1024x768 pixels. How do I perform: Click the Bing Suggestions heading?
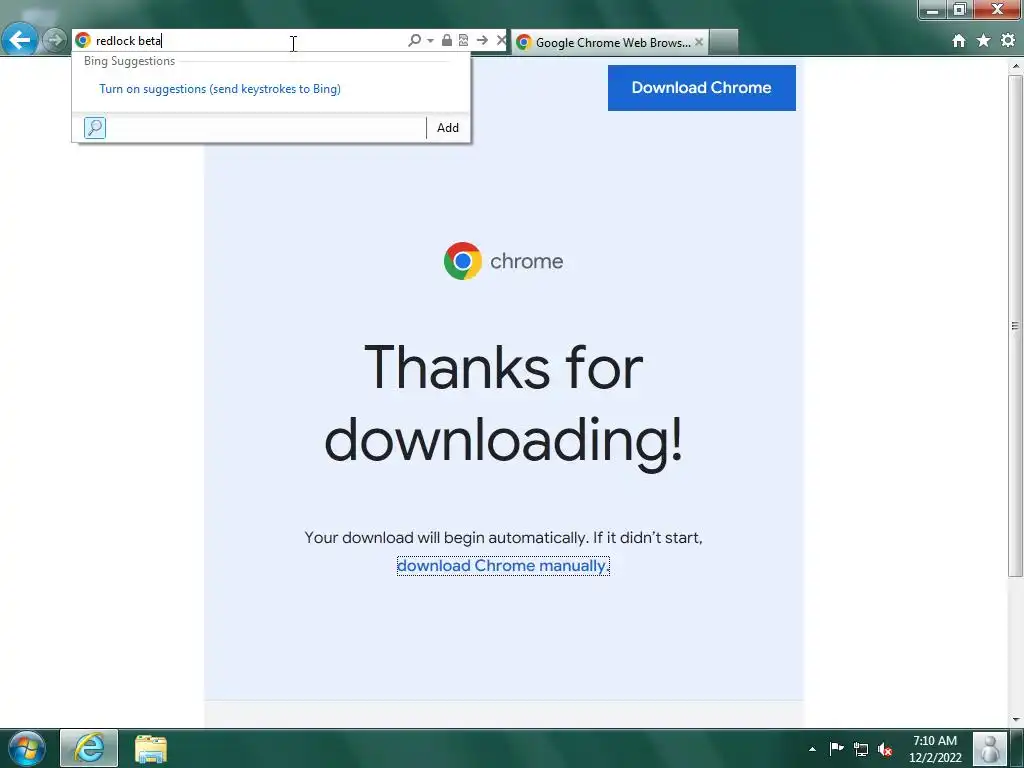[129, 61]
